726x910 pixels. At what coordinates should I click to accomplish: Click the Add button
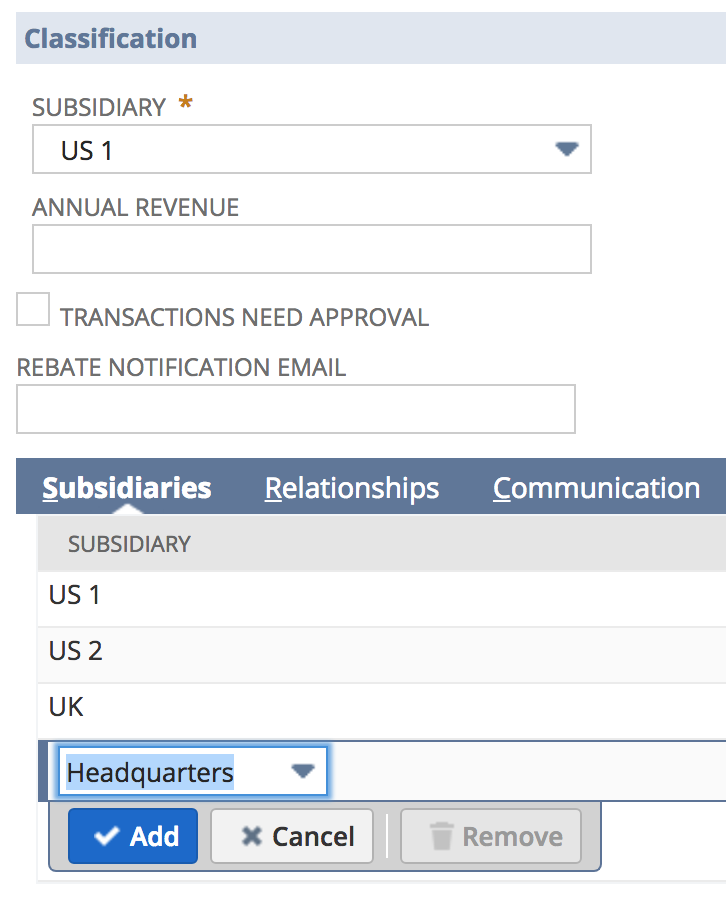coord(133,836)
